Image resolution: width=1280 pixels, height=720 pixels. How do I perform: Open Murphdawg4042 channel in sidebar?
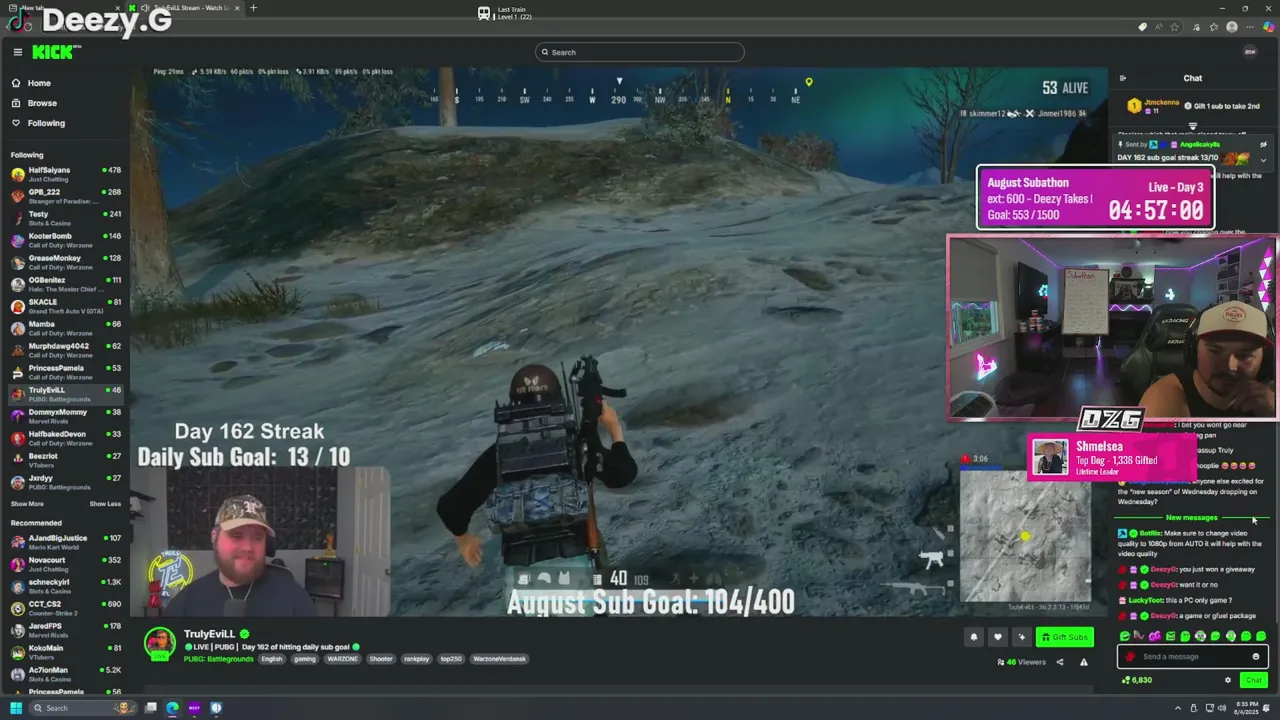[x=66, y=350]
